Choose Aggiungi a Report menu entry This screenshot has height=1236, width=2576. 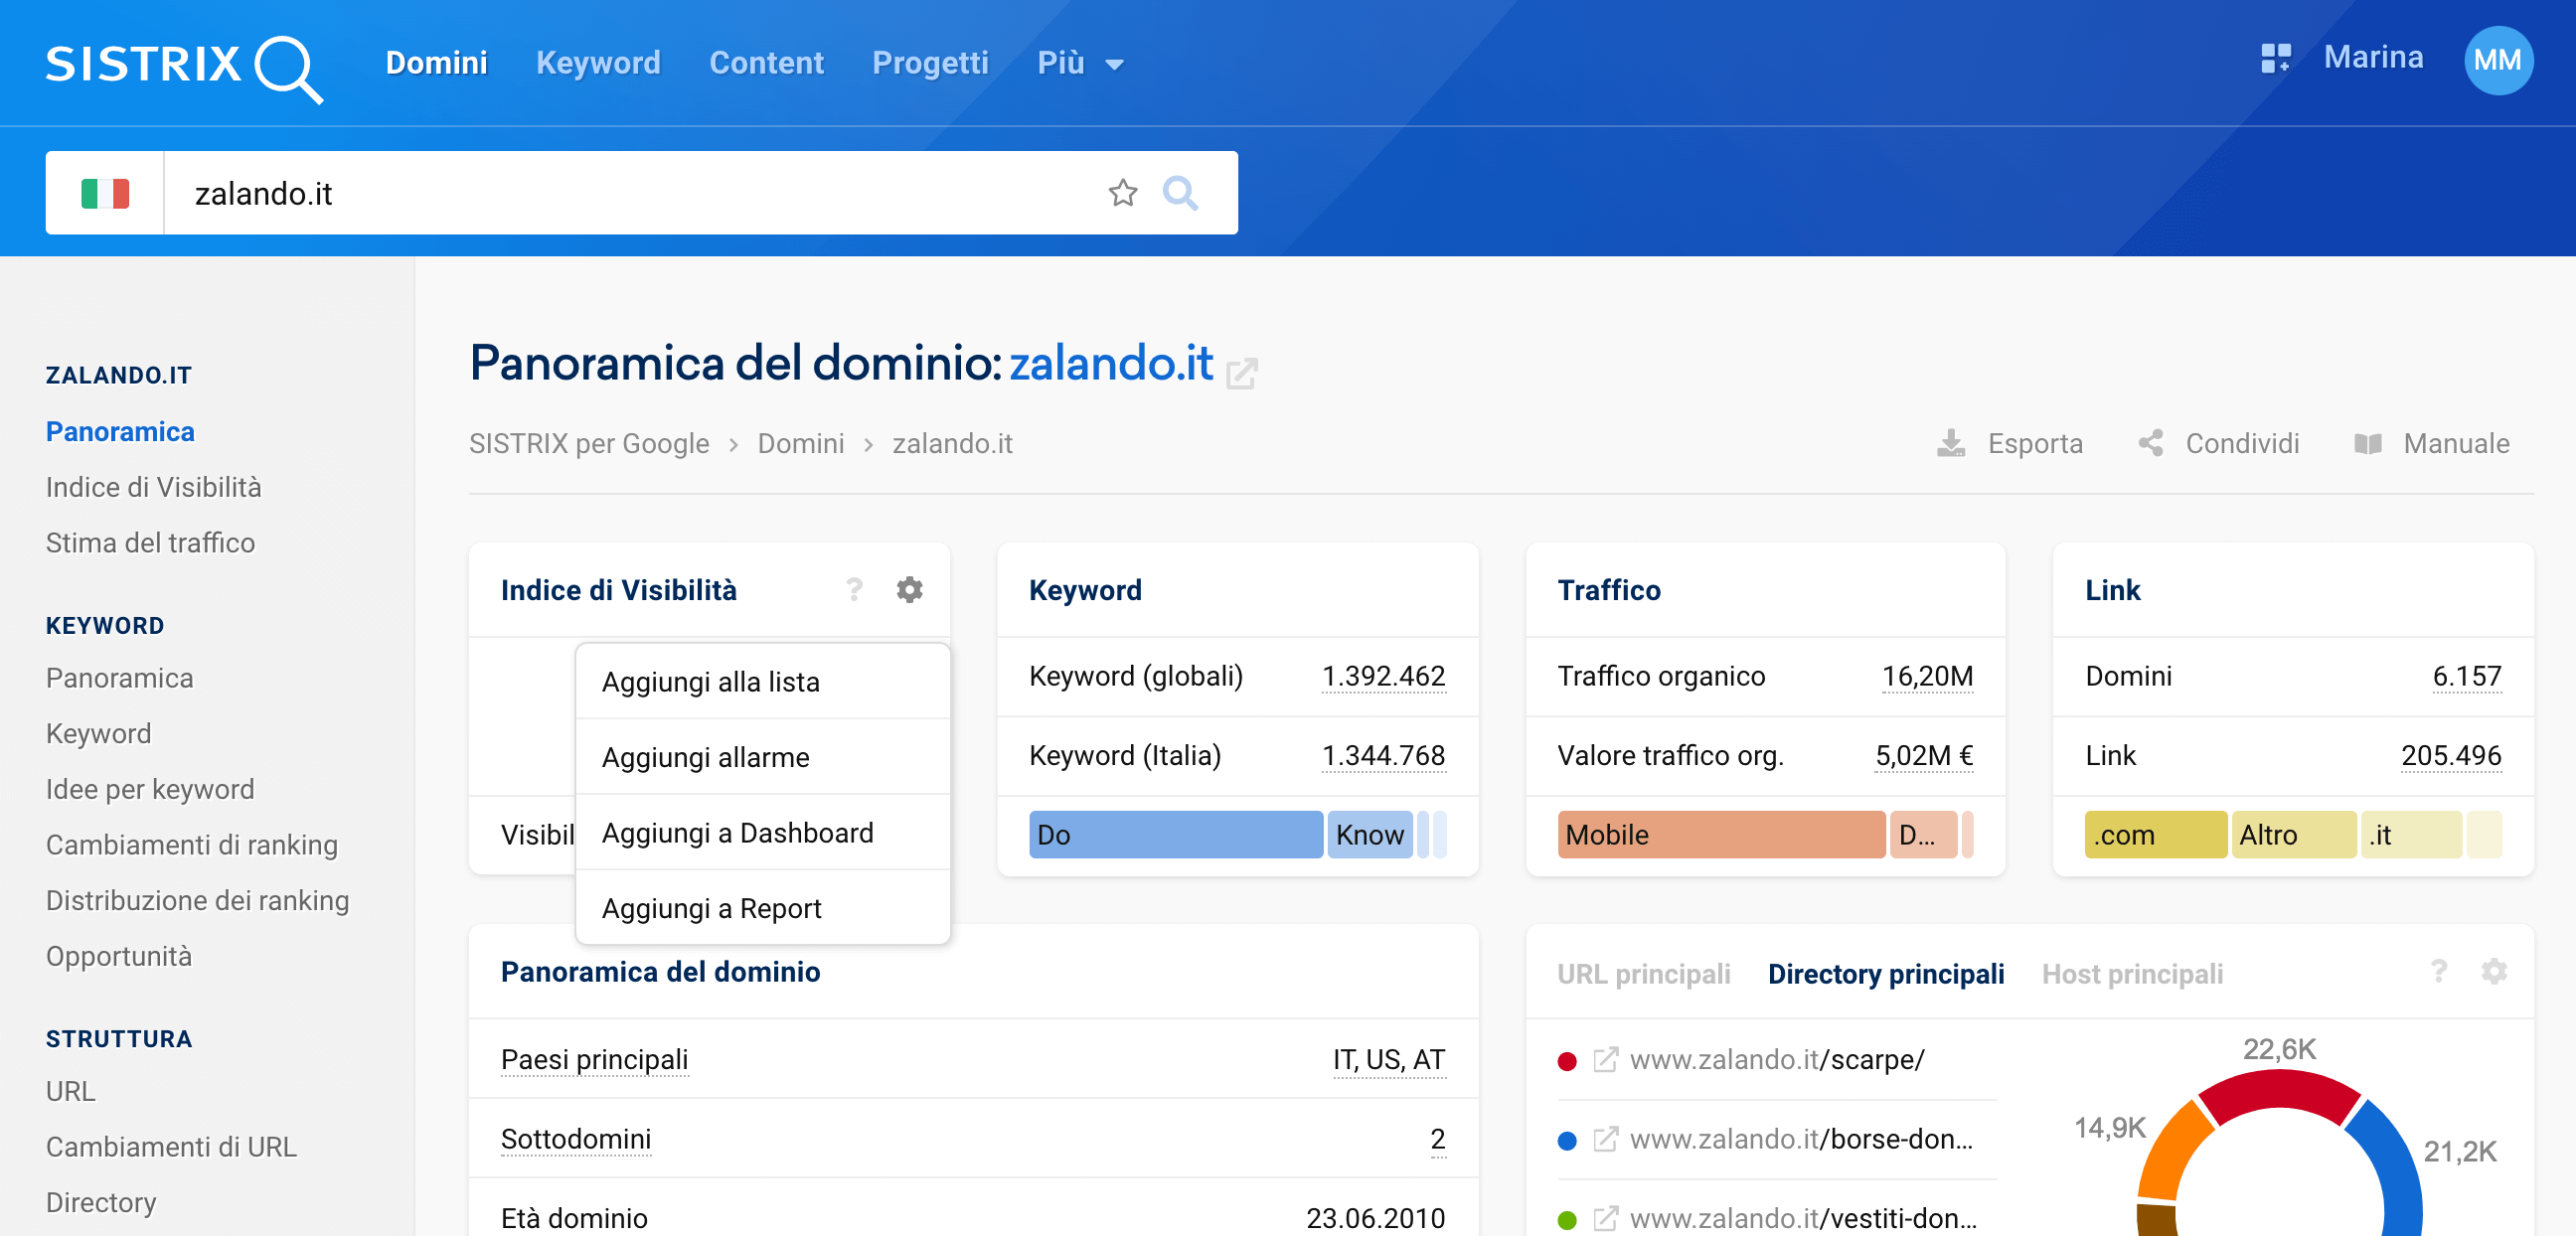tap(762, 908)
